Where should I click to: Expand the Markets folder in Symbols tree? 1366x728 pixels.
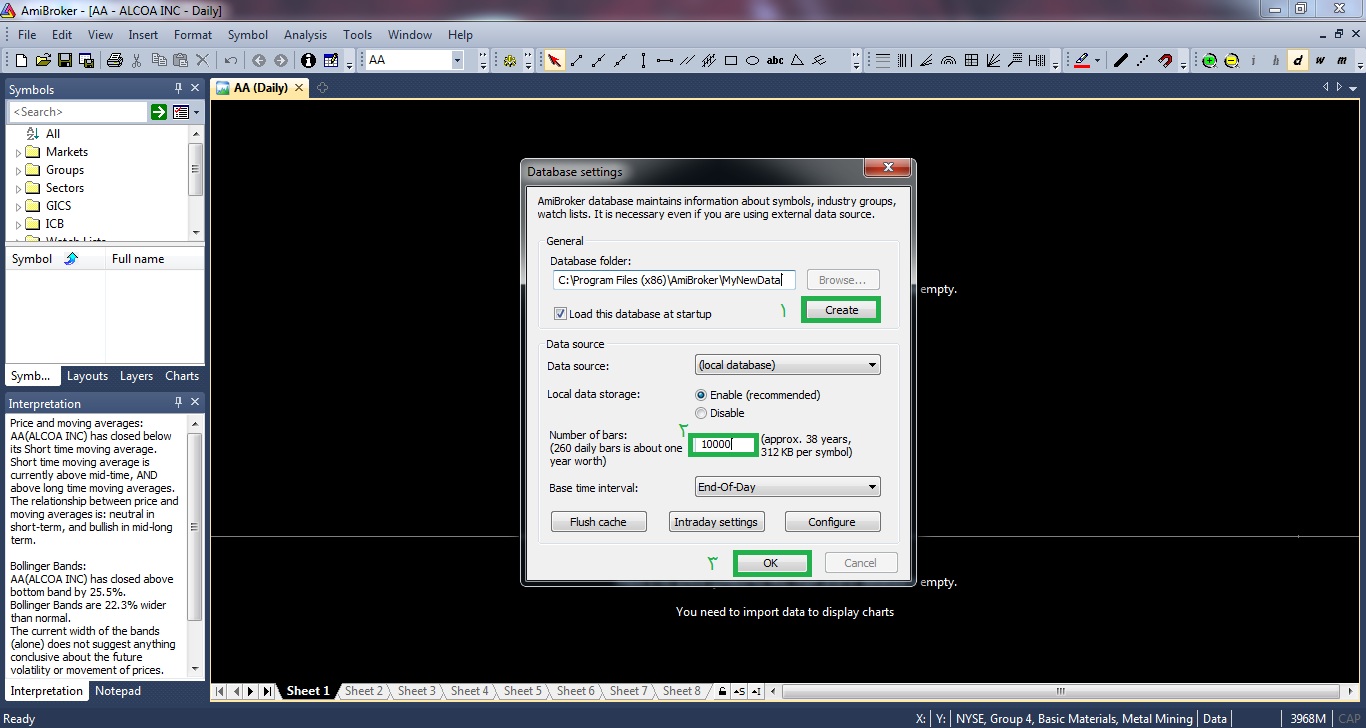pyautogui.click(x=18, y=153)
